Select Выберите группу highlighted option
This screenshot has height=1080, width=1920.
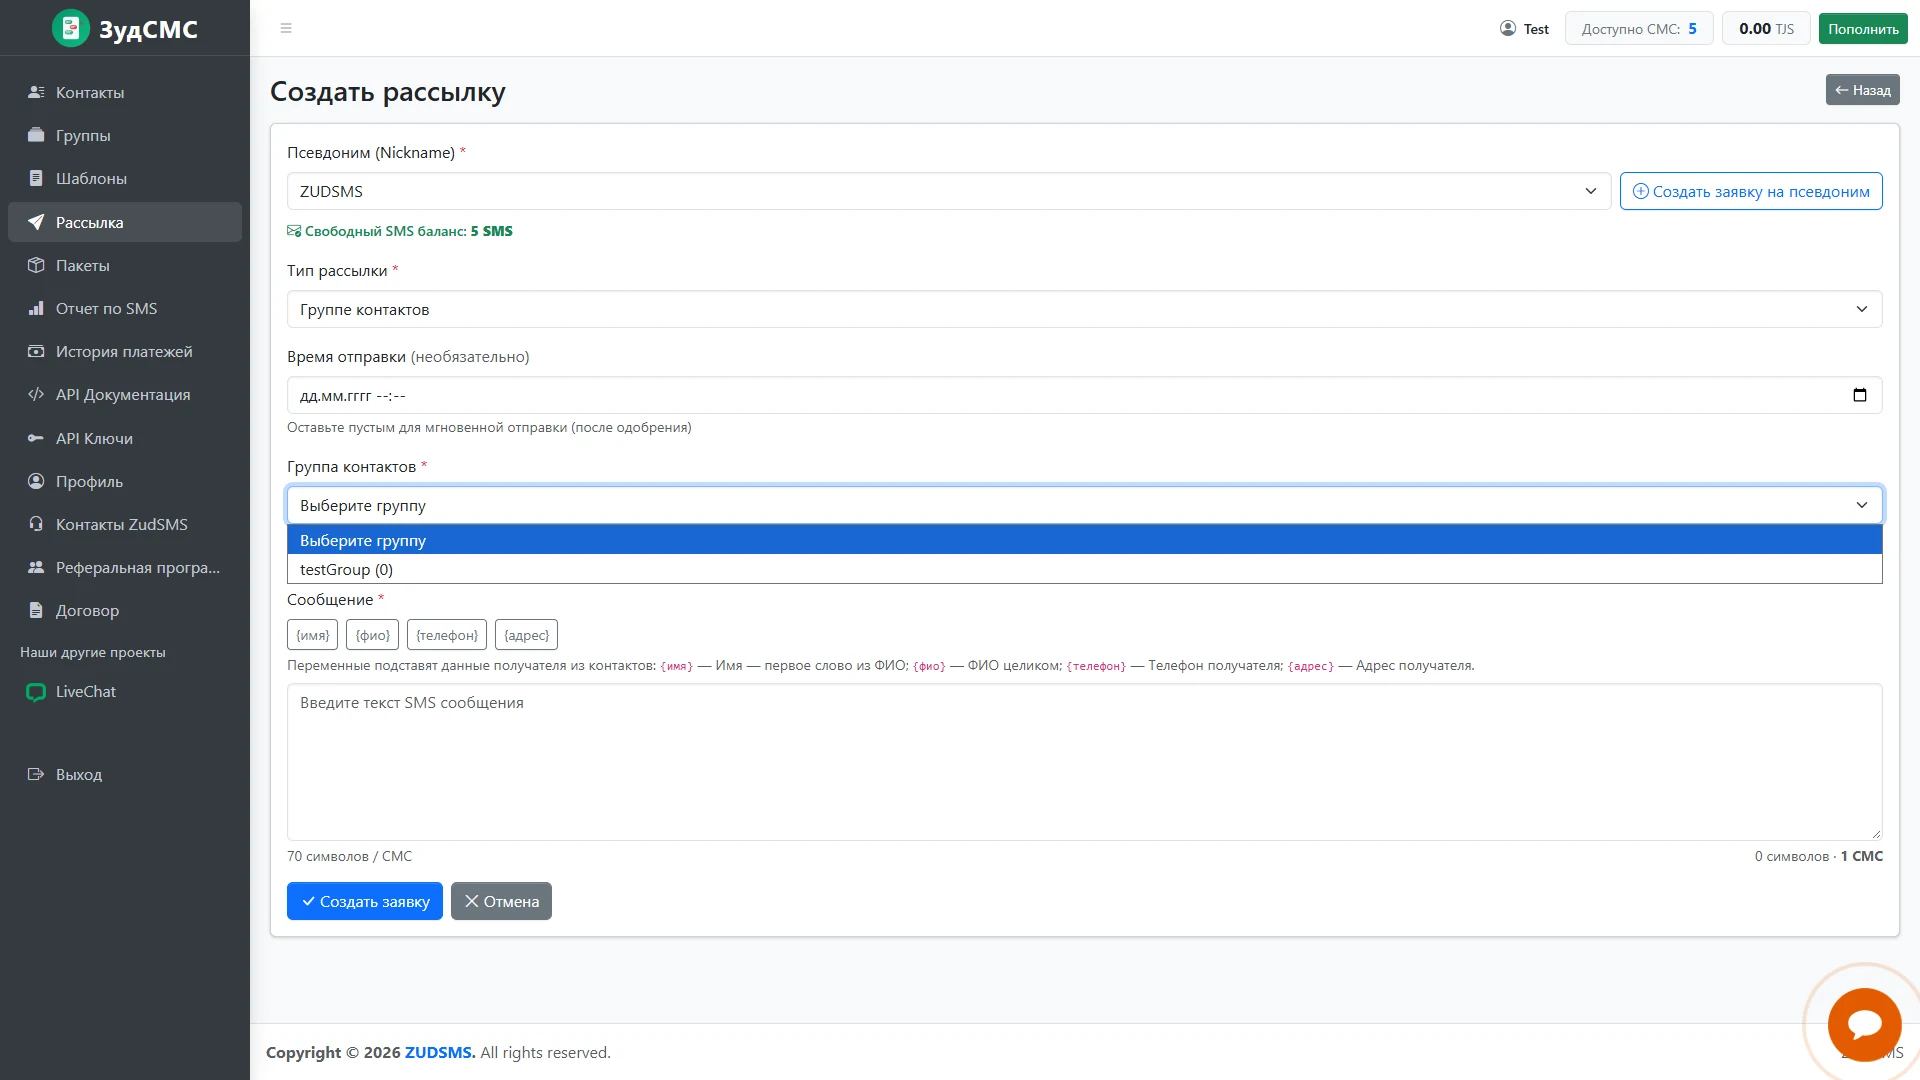click(1084, 540)
